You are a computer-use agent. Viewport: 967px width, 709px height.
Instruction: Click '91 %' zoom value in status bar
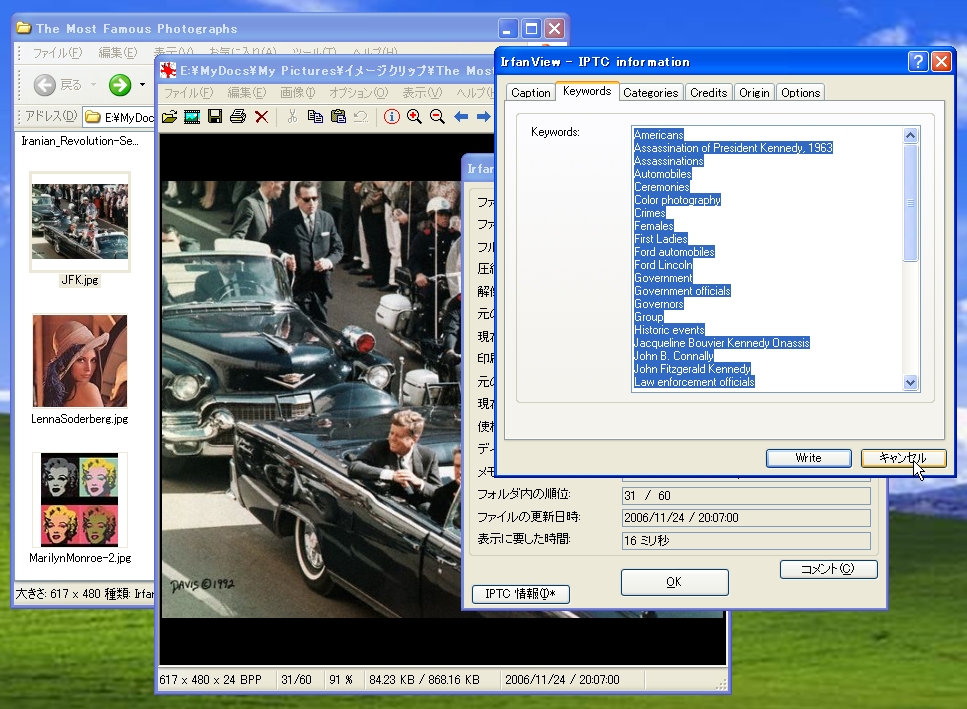point(341,679)
